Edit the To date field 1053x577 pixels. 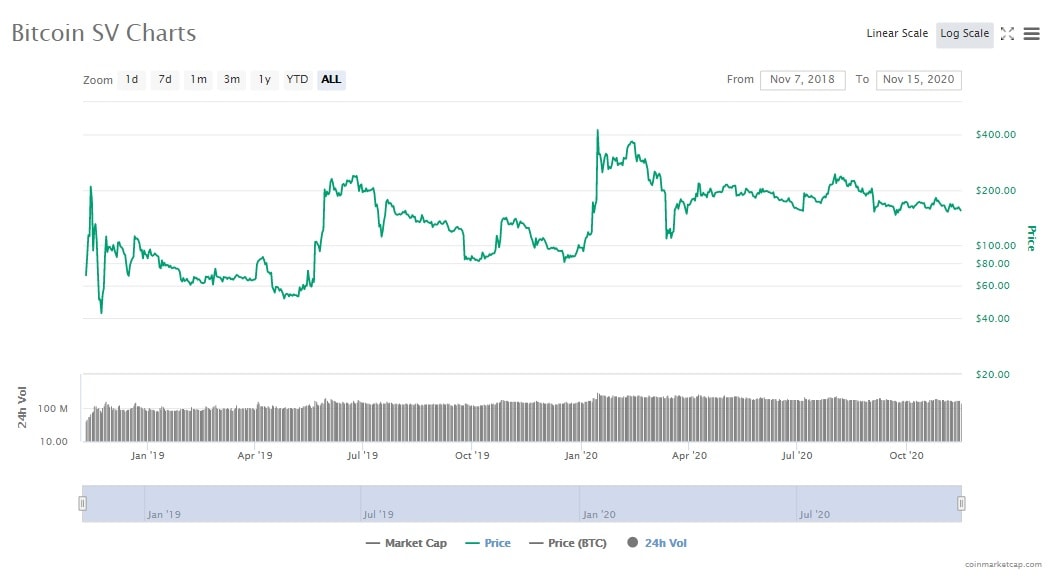919,80
